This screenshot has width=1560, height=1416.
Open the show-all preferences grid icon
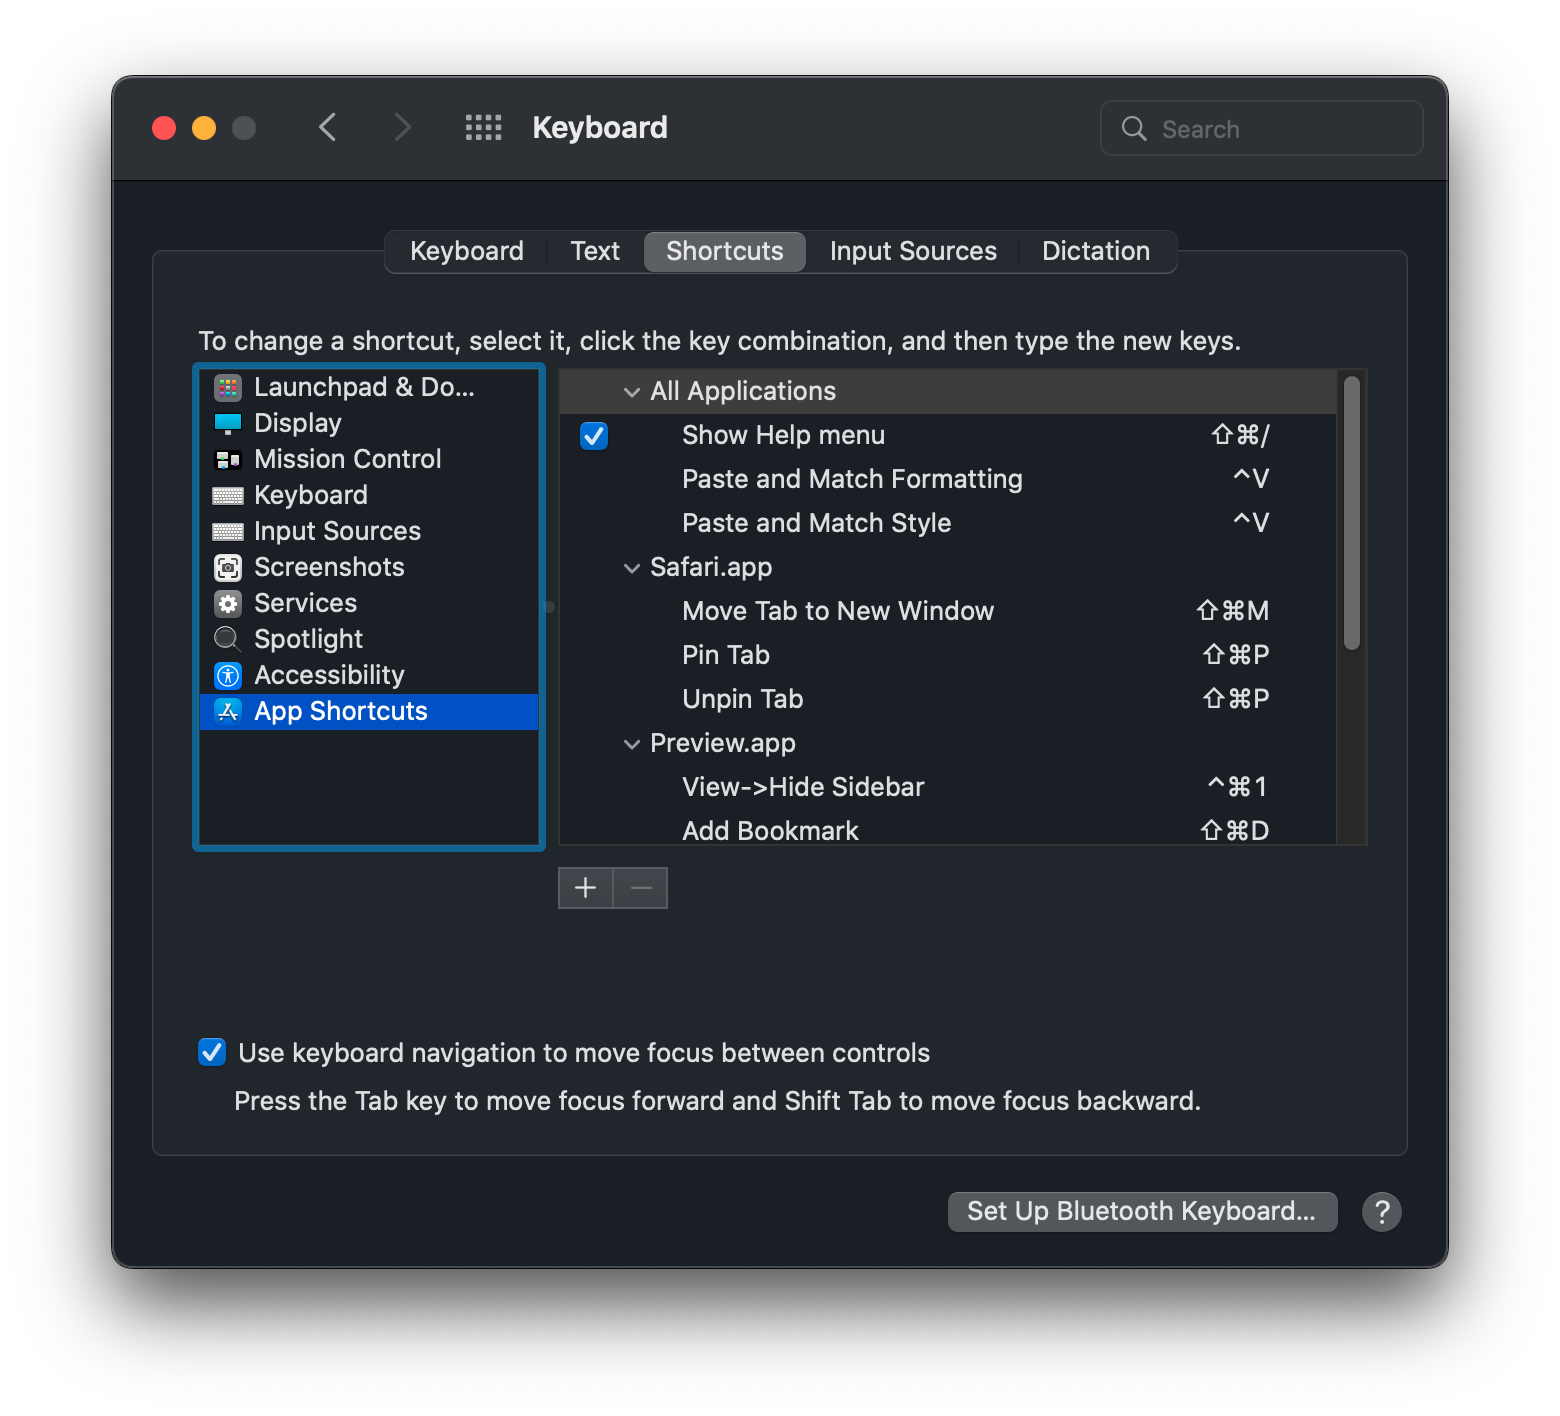(483, 128)
